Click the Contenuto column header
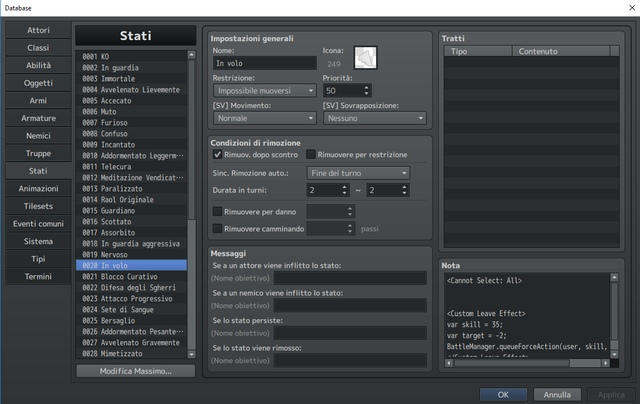 (x=561, y=51)
